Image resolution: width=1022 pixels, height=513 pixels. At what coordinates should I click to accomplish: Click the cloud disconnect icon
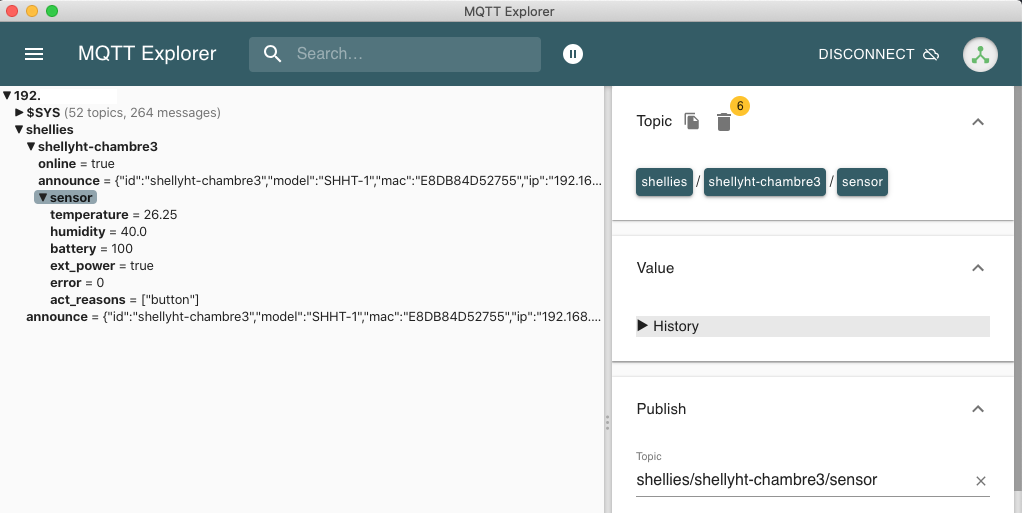pos(931,54)
